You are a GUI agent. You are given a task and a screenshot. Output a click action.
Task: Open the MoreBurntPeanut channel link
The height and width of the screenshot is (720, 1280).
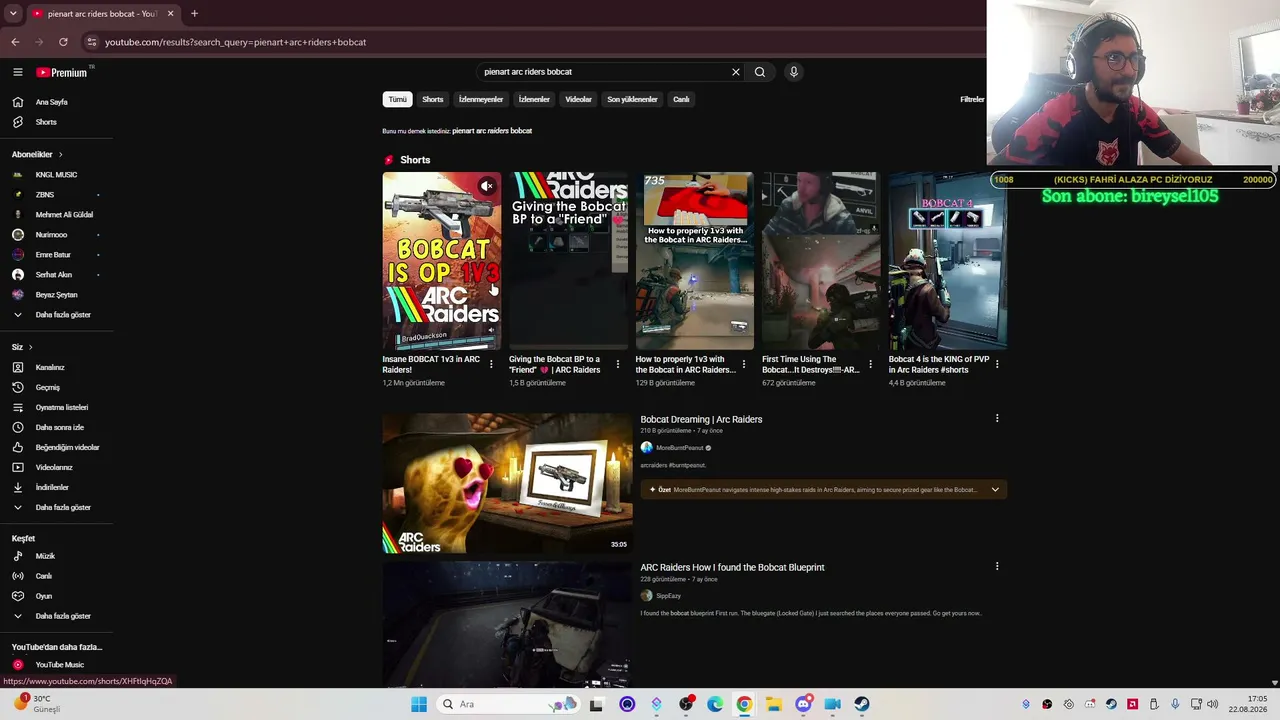pyautogui.click(x=680, y=448)
